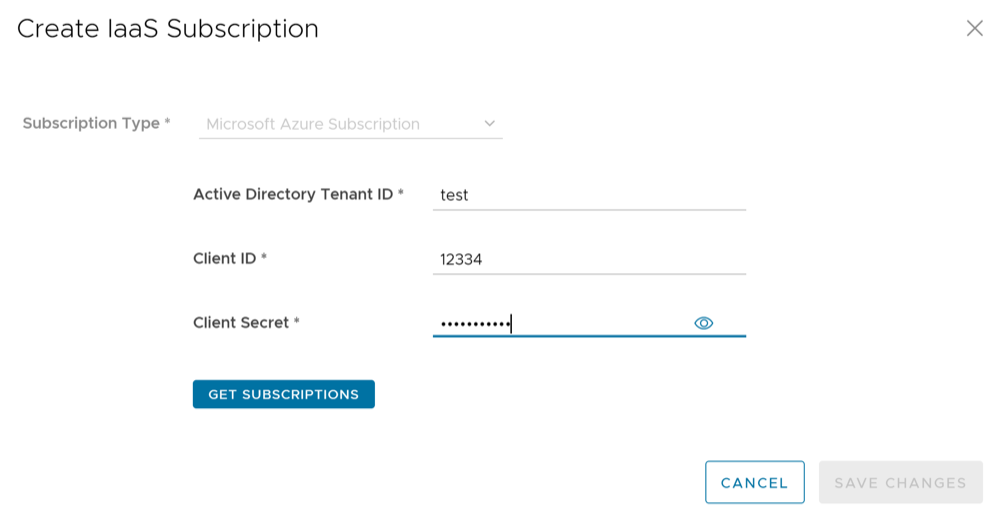Click the Create IaaS Subscription title
Screen dimensions: 999x516
pos(168,29)
